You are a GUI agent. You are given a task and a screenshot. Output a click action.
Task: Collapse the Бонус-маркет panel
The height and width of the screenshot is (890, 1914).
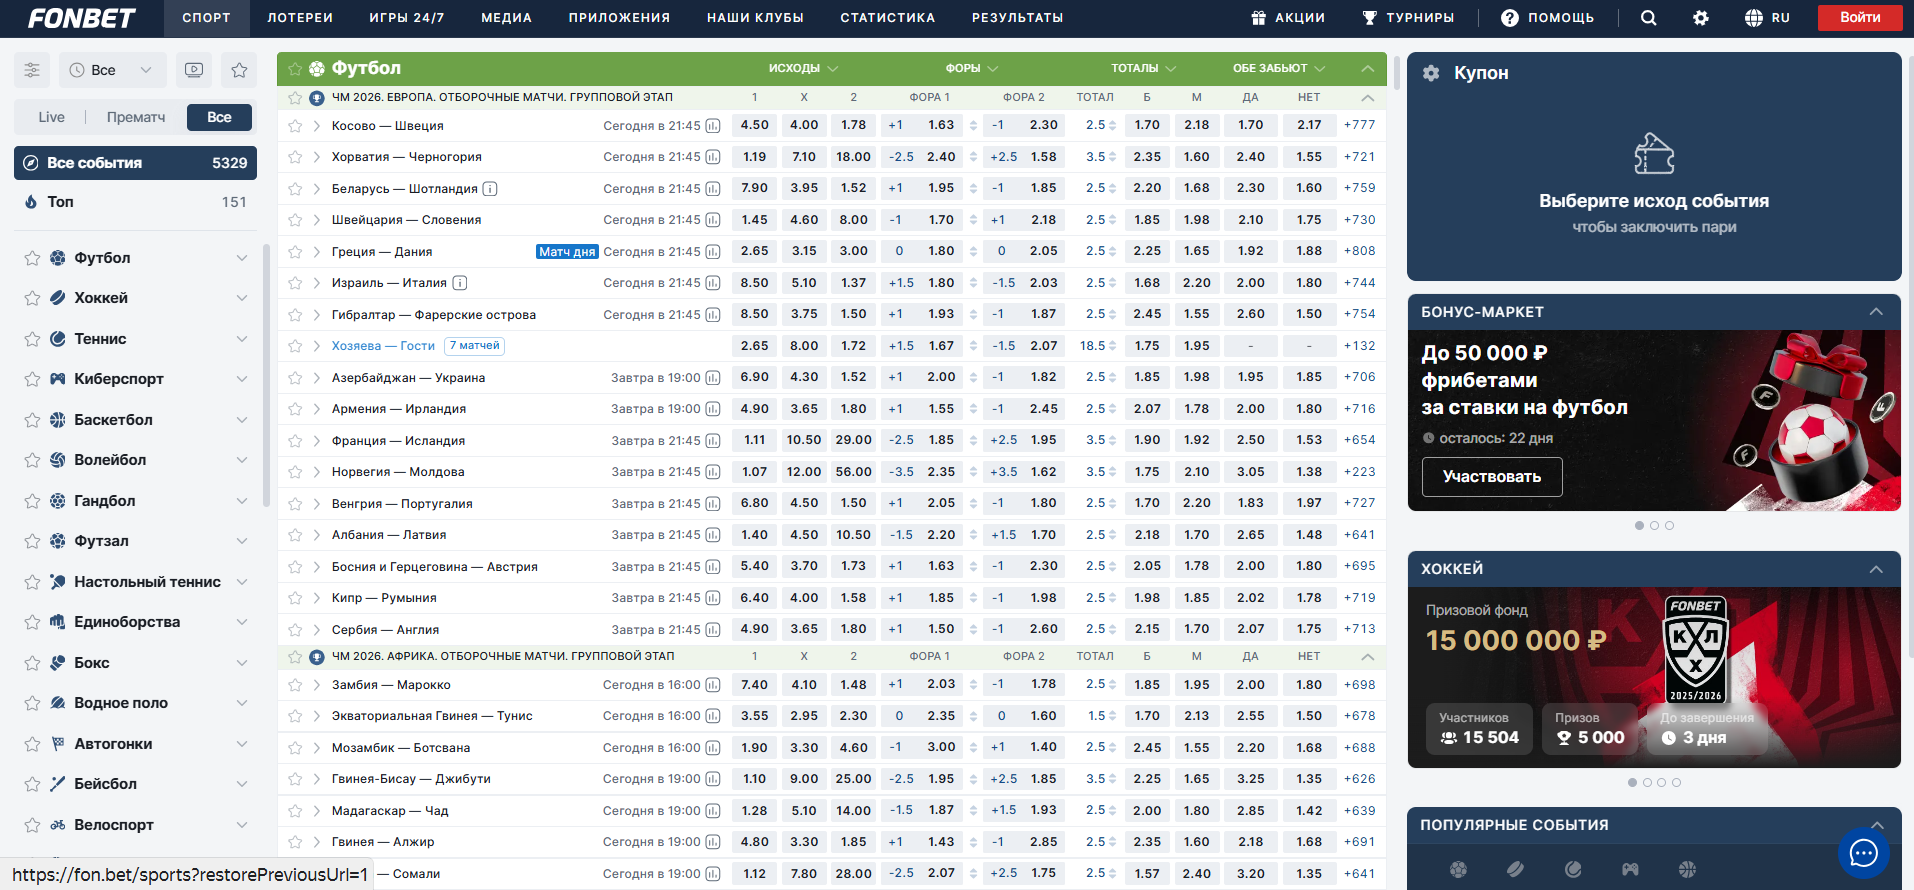[x=1876, y=312]
